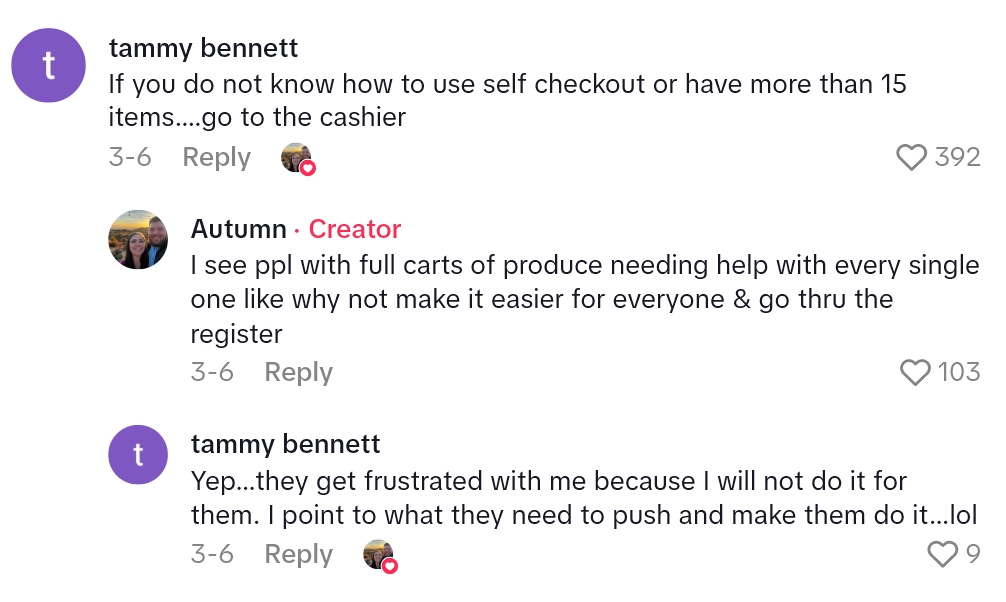This screenshot has height=602, width=1006.
Task: Click tammy bennett's avatar on the bottom reply
Action: pos(137,455)
